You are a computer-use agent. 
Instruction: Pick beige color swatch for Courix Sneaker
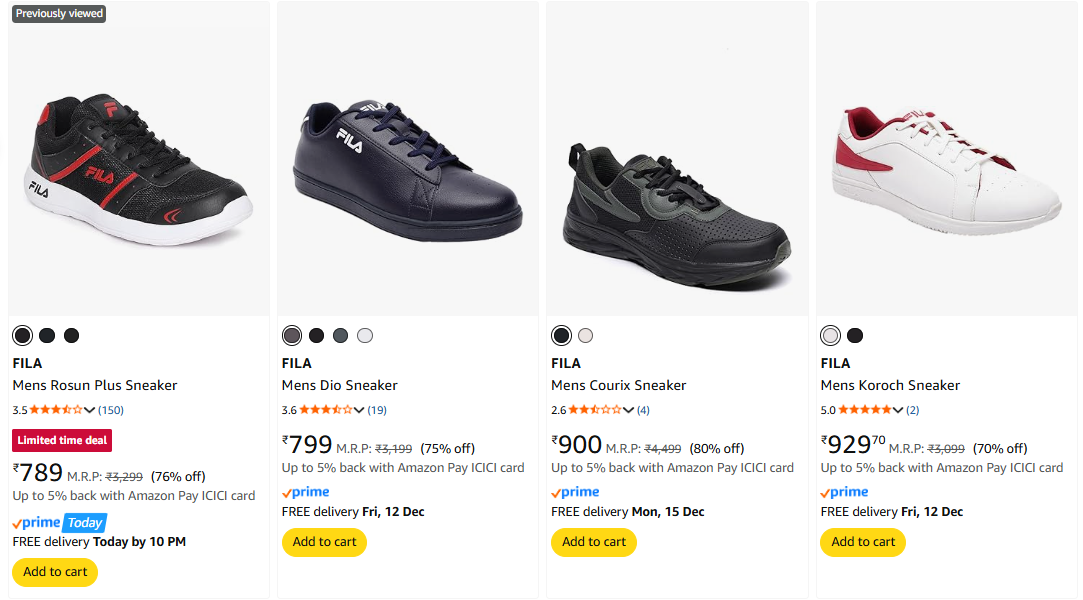point(586,335)
